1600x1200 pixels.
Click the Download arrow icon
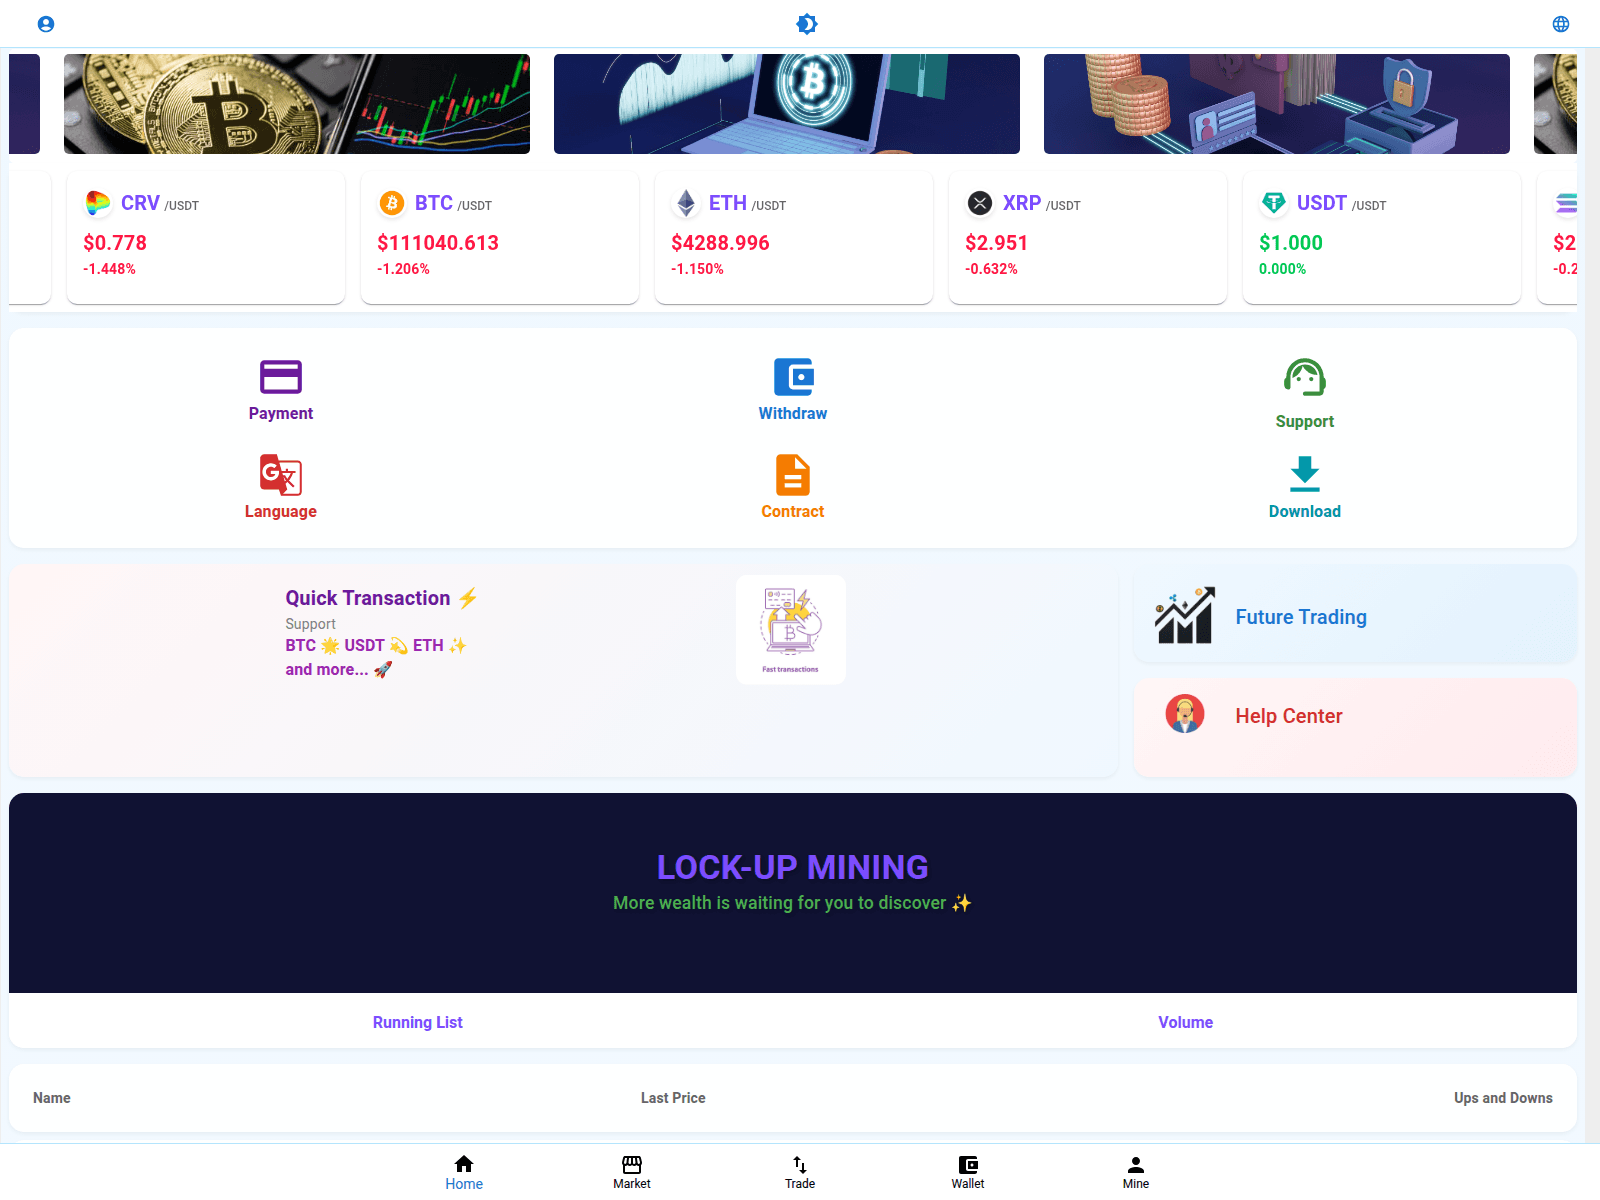pos(1305,474)
